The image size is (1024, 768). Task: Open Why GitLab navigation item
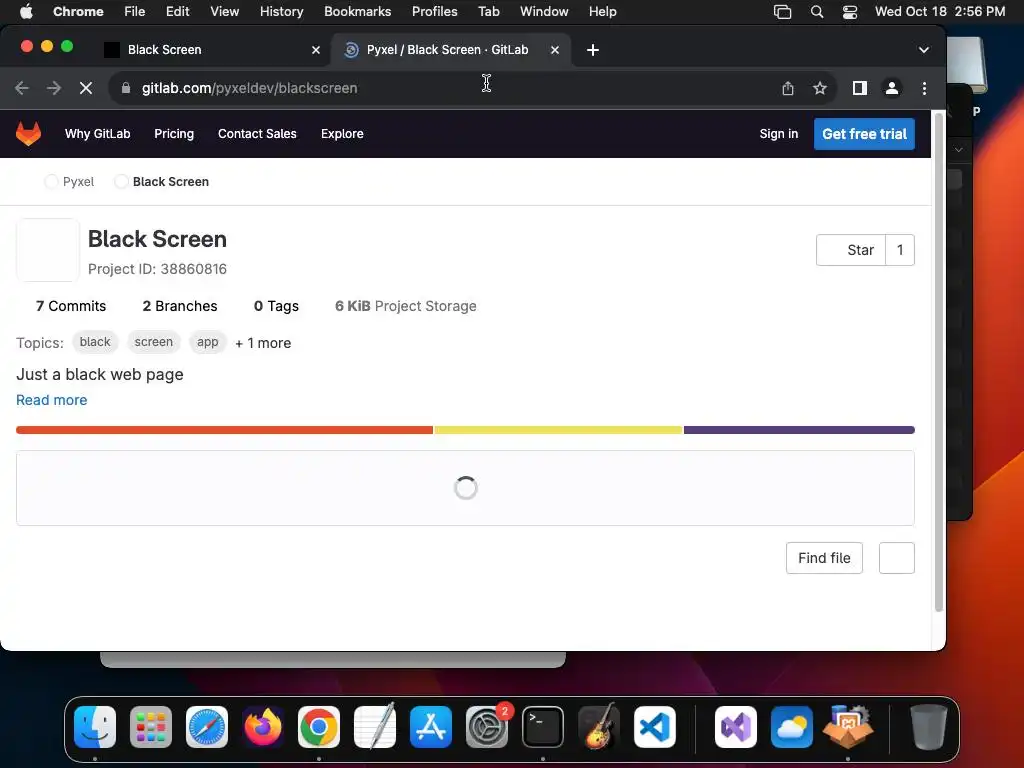[x=97, y=134]
